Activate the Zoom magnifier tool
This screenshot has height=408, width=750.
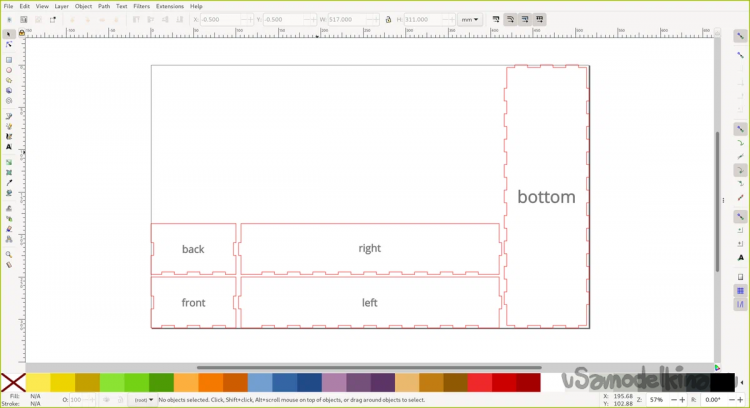tap(9, 254)
